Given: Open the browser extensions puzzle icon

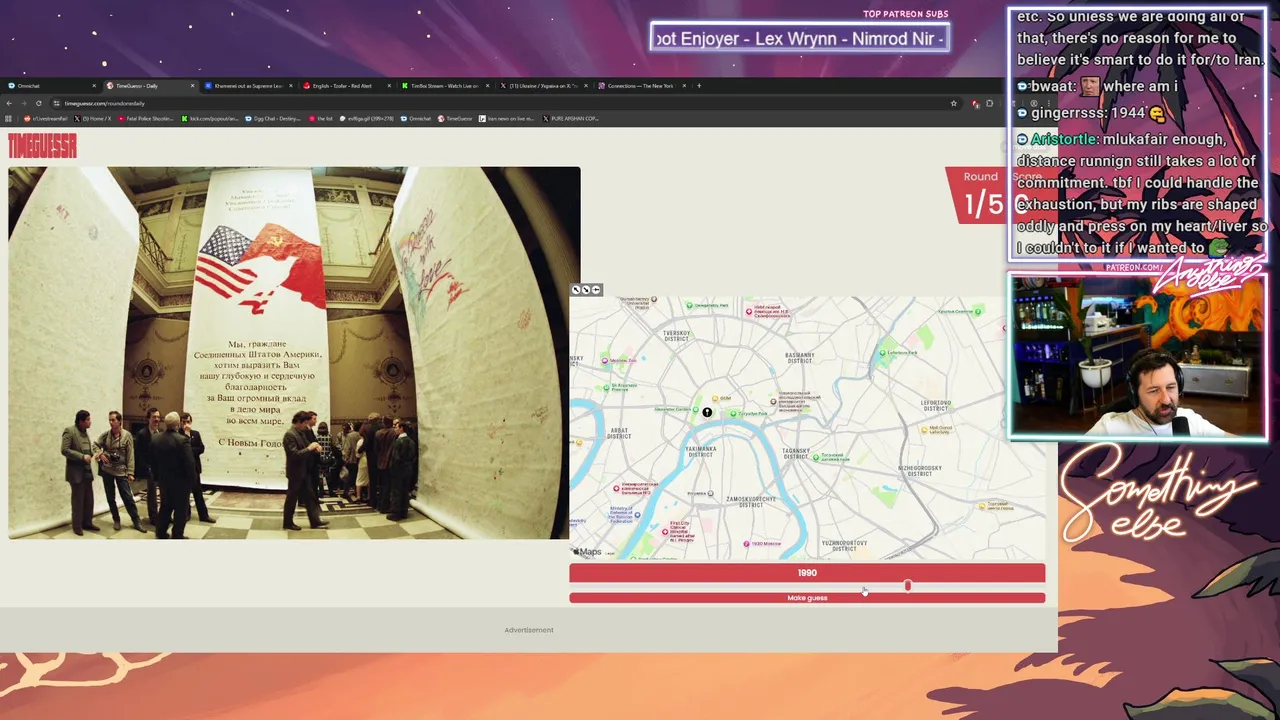Looking at the screenshot, I should coord(990,103).
